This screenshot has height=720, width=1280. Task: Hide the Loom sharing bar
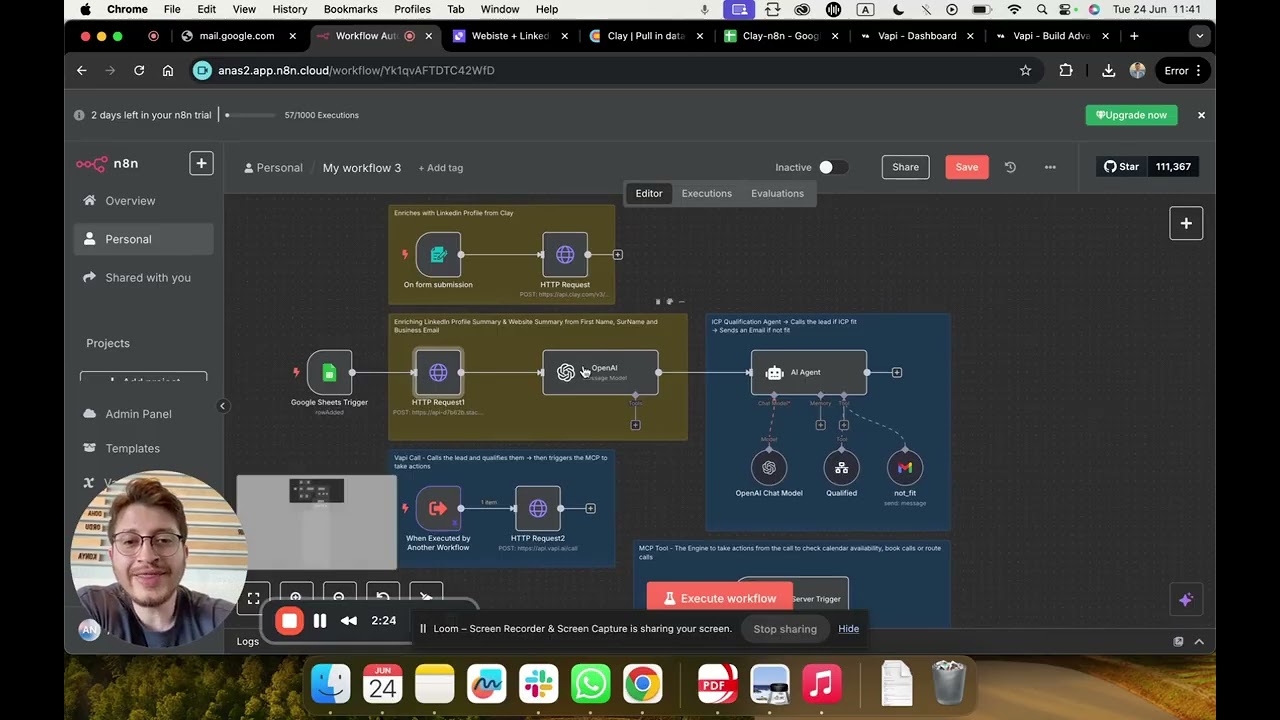point(848,629)
